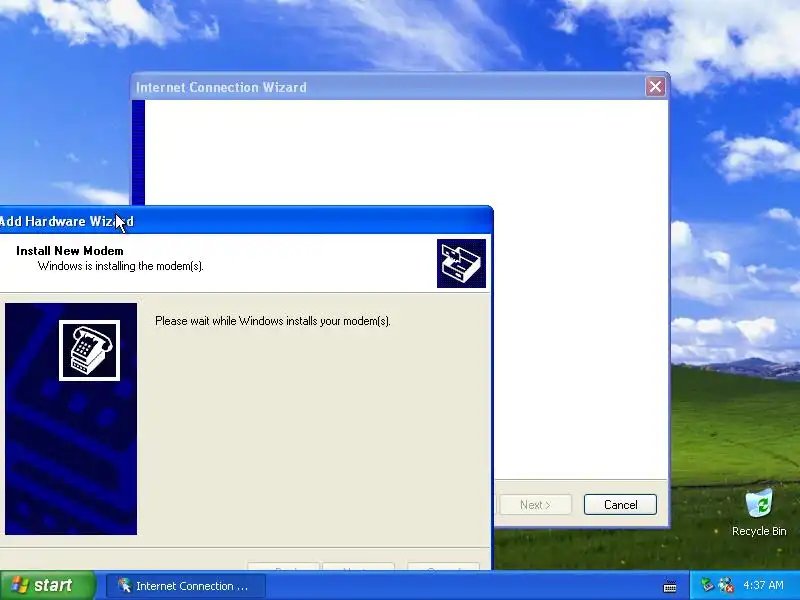The image size is (800, 600).
Task: Click the telephone modem image in the wizard
Action: pos(89,351)
